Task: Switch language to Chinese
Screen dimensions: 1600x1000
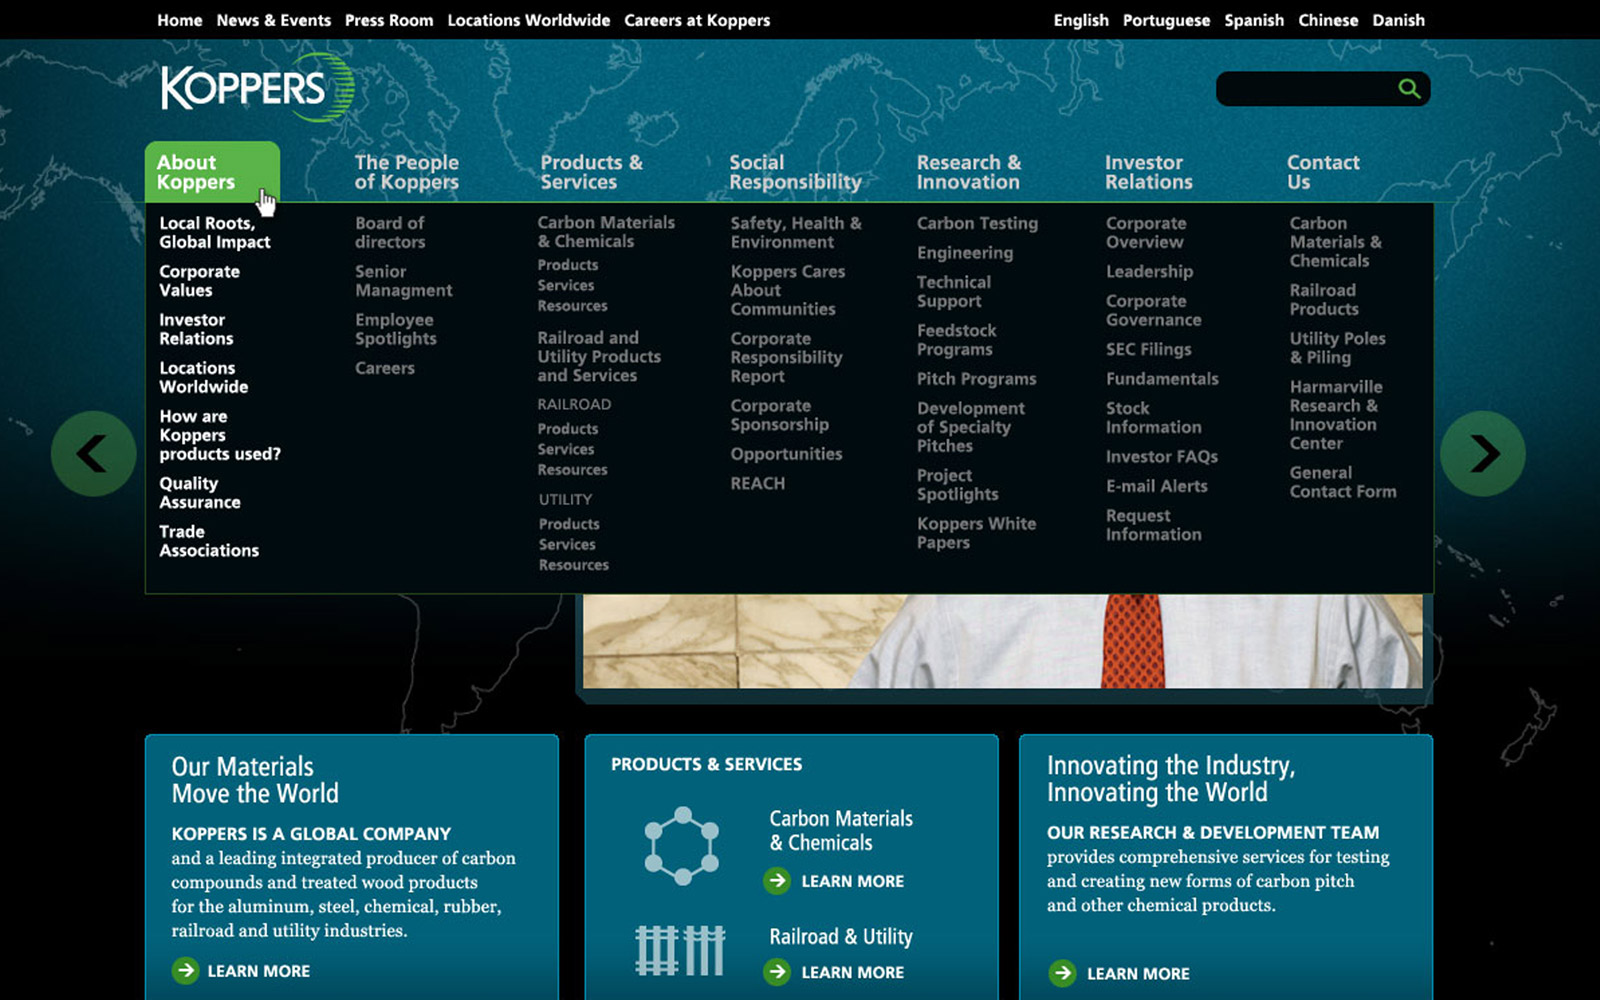Action: click(1328, 20)
